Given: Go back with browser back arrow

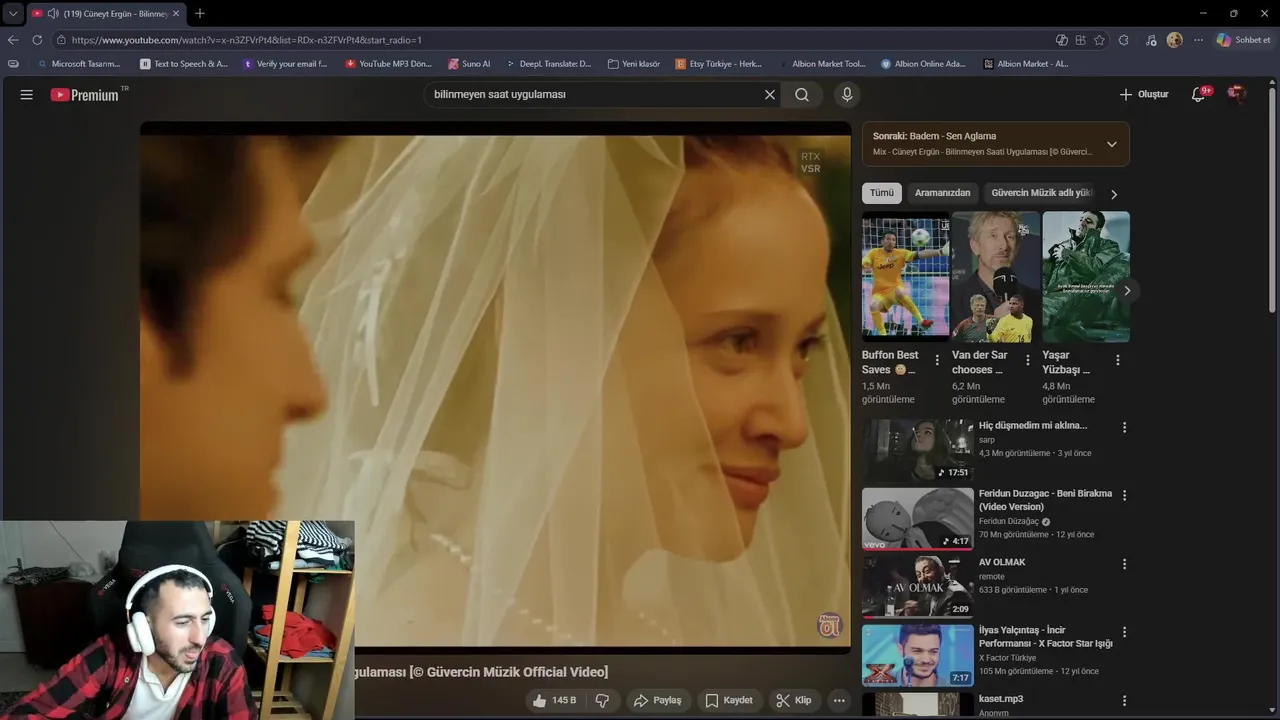Looking at the screenshot, I should (x=13, y=40).
